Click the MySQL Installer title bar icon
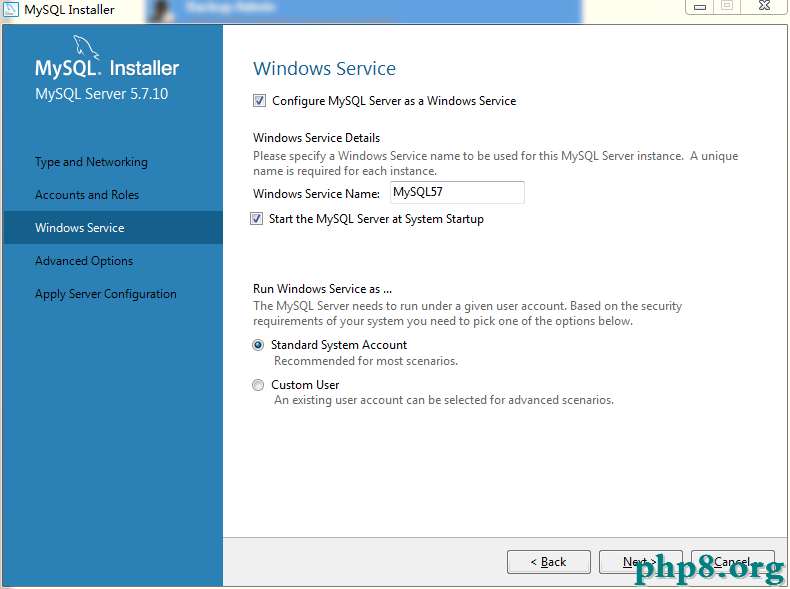 (11, 9)
